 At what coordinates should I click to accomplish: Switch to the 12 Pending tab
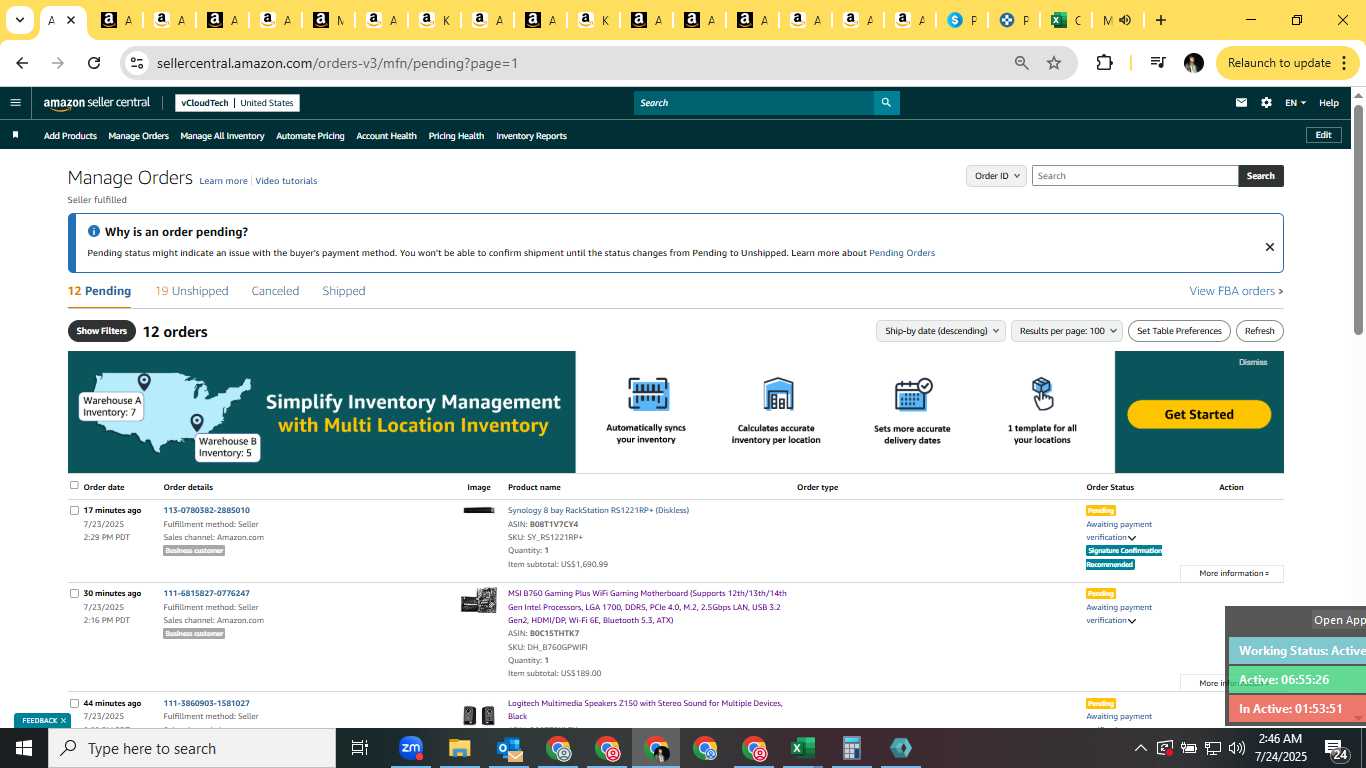99,291
